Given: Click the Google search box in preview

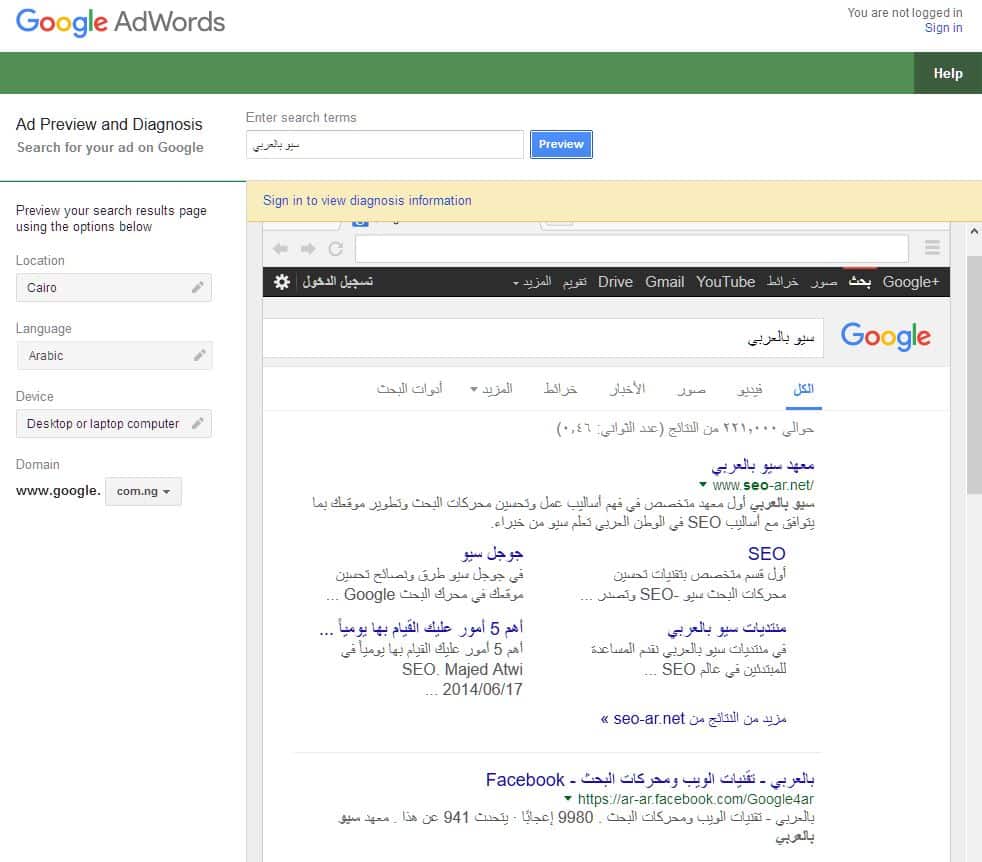Looking at the screenshot, I should (x=543, y=338).
